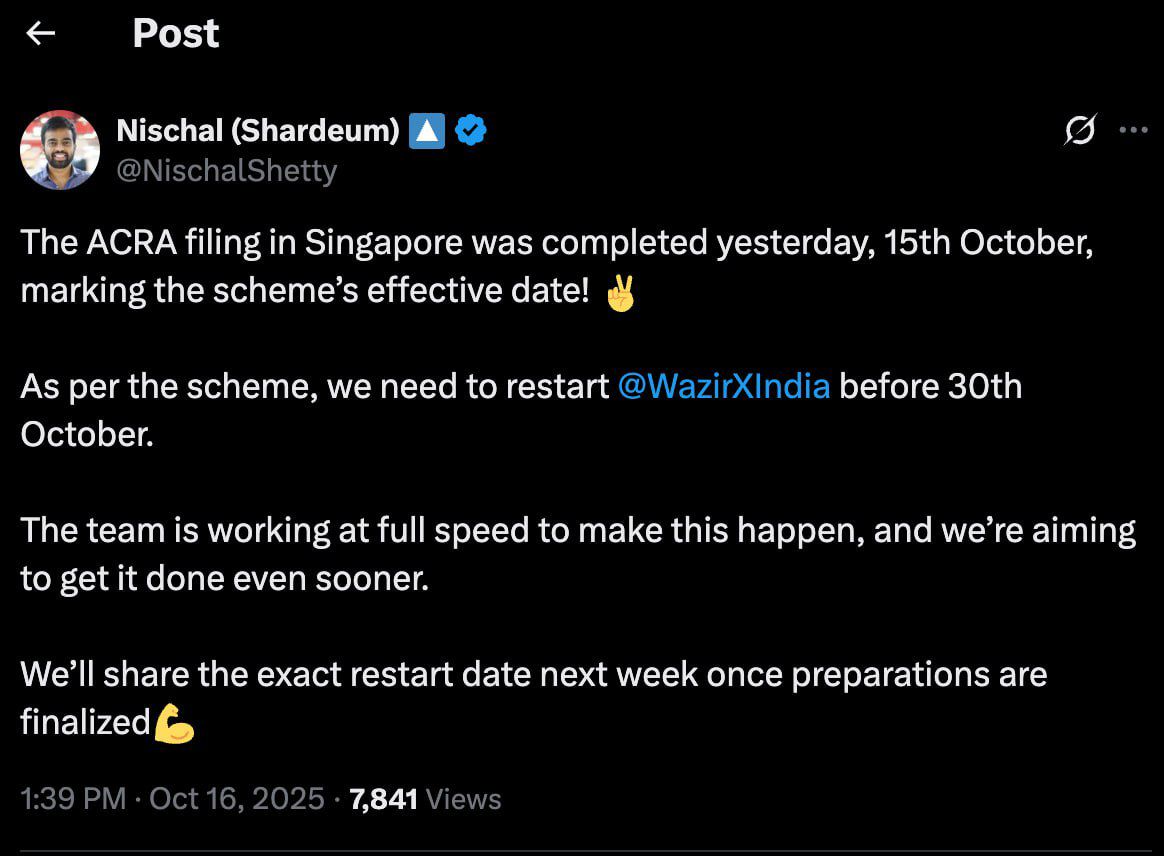Open the three-dot more options menu
Screen dimensions: 1164x856
pos(1133,130)
